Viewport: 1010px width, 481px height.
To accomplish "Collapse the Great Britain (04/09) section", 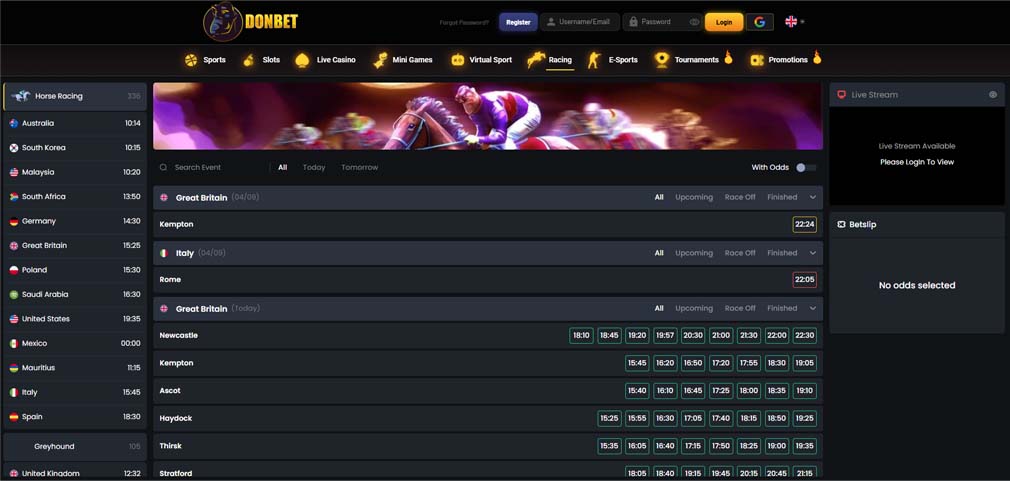I will pos(813,198).
